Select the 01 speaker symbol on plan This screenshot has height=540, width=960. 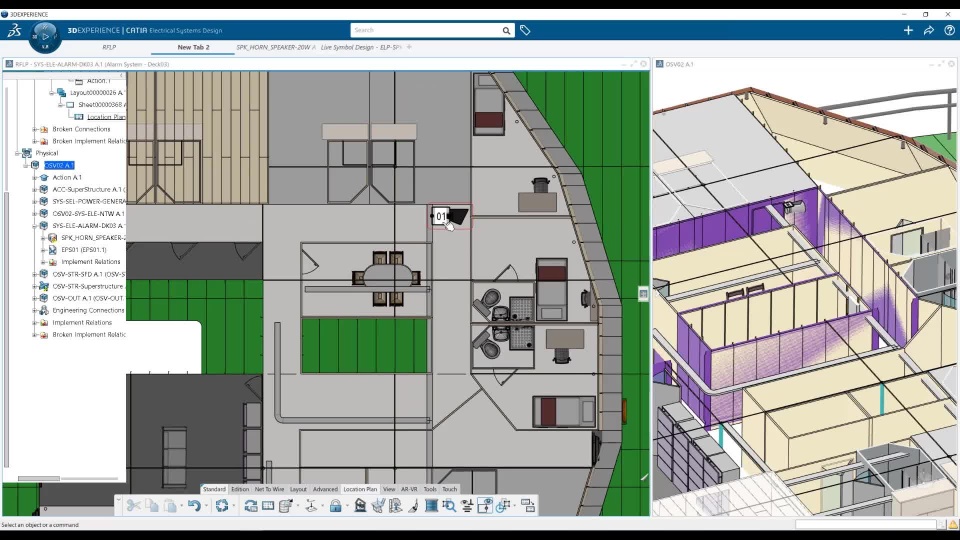click(449, 217)
